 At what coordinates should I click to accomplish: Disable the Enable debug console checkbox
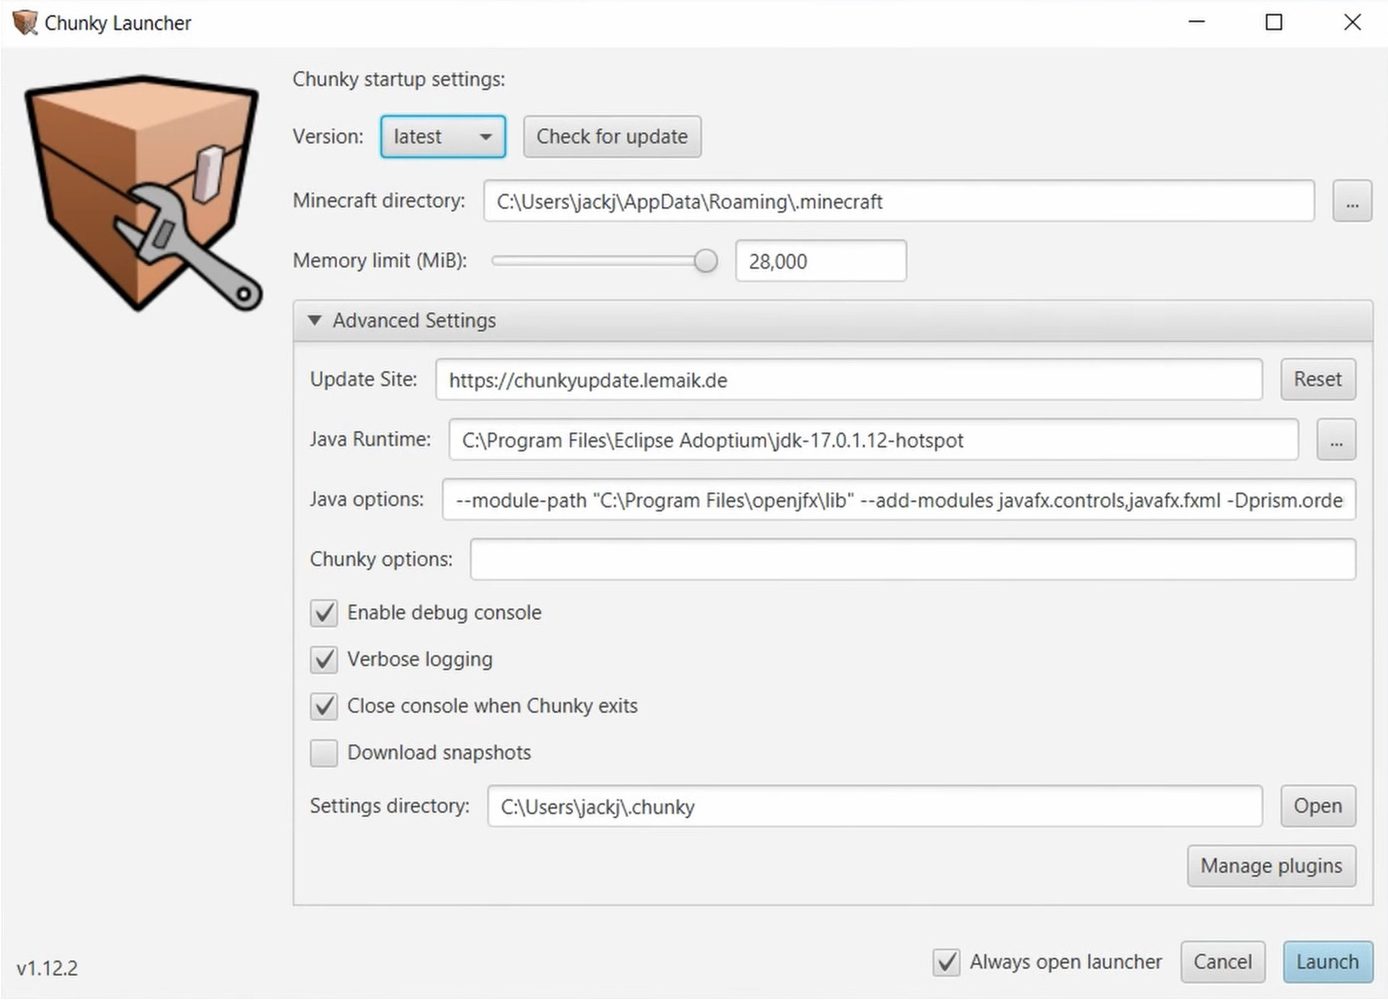pos(324,613)
